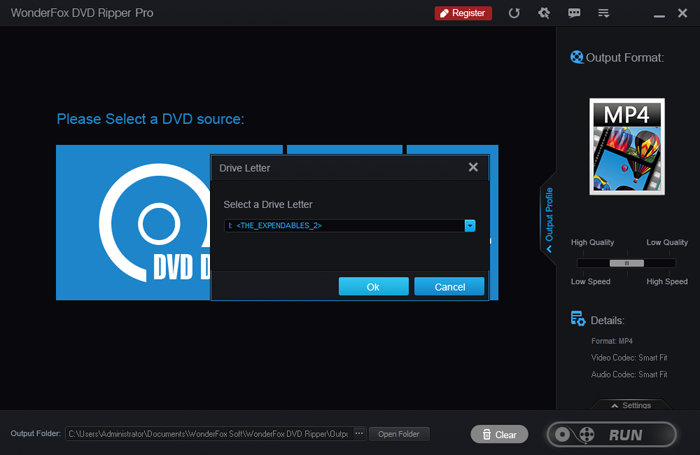Confirm with the Ok button
This screenshot has height=455, width=700.
click(x=373, y=286)
